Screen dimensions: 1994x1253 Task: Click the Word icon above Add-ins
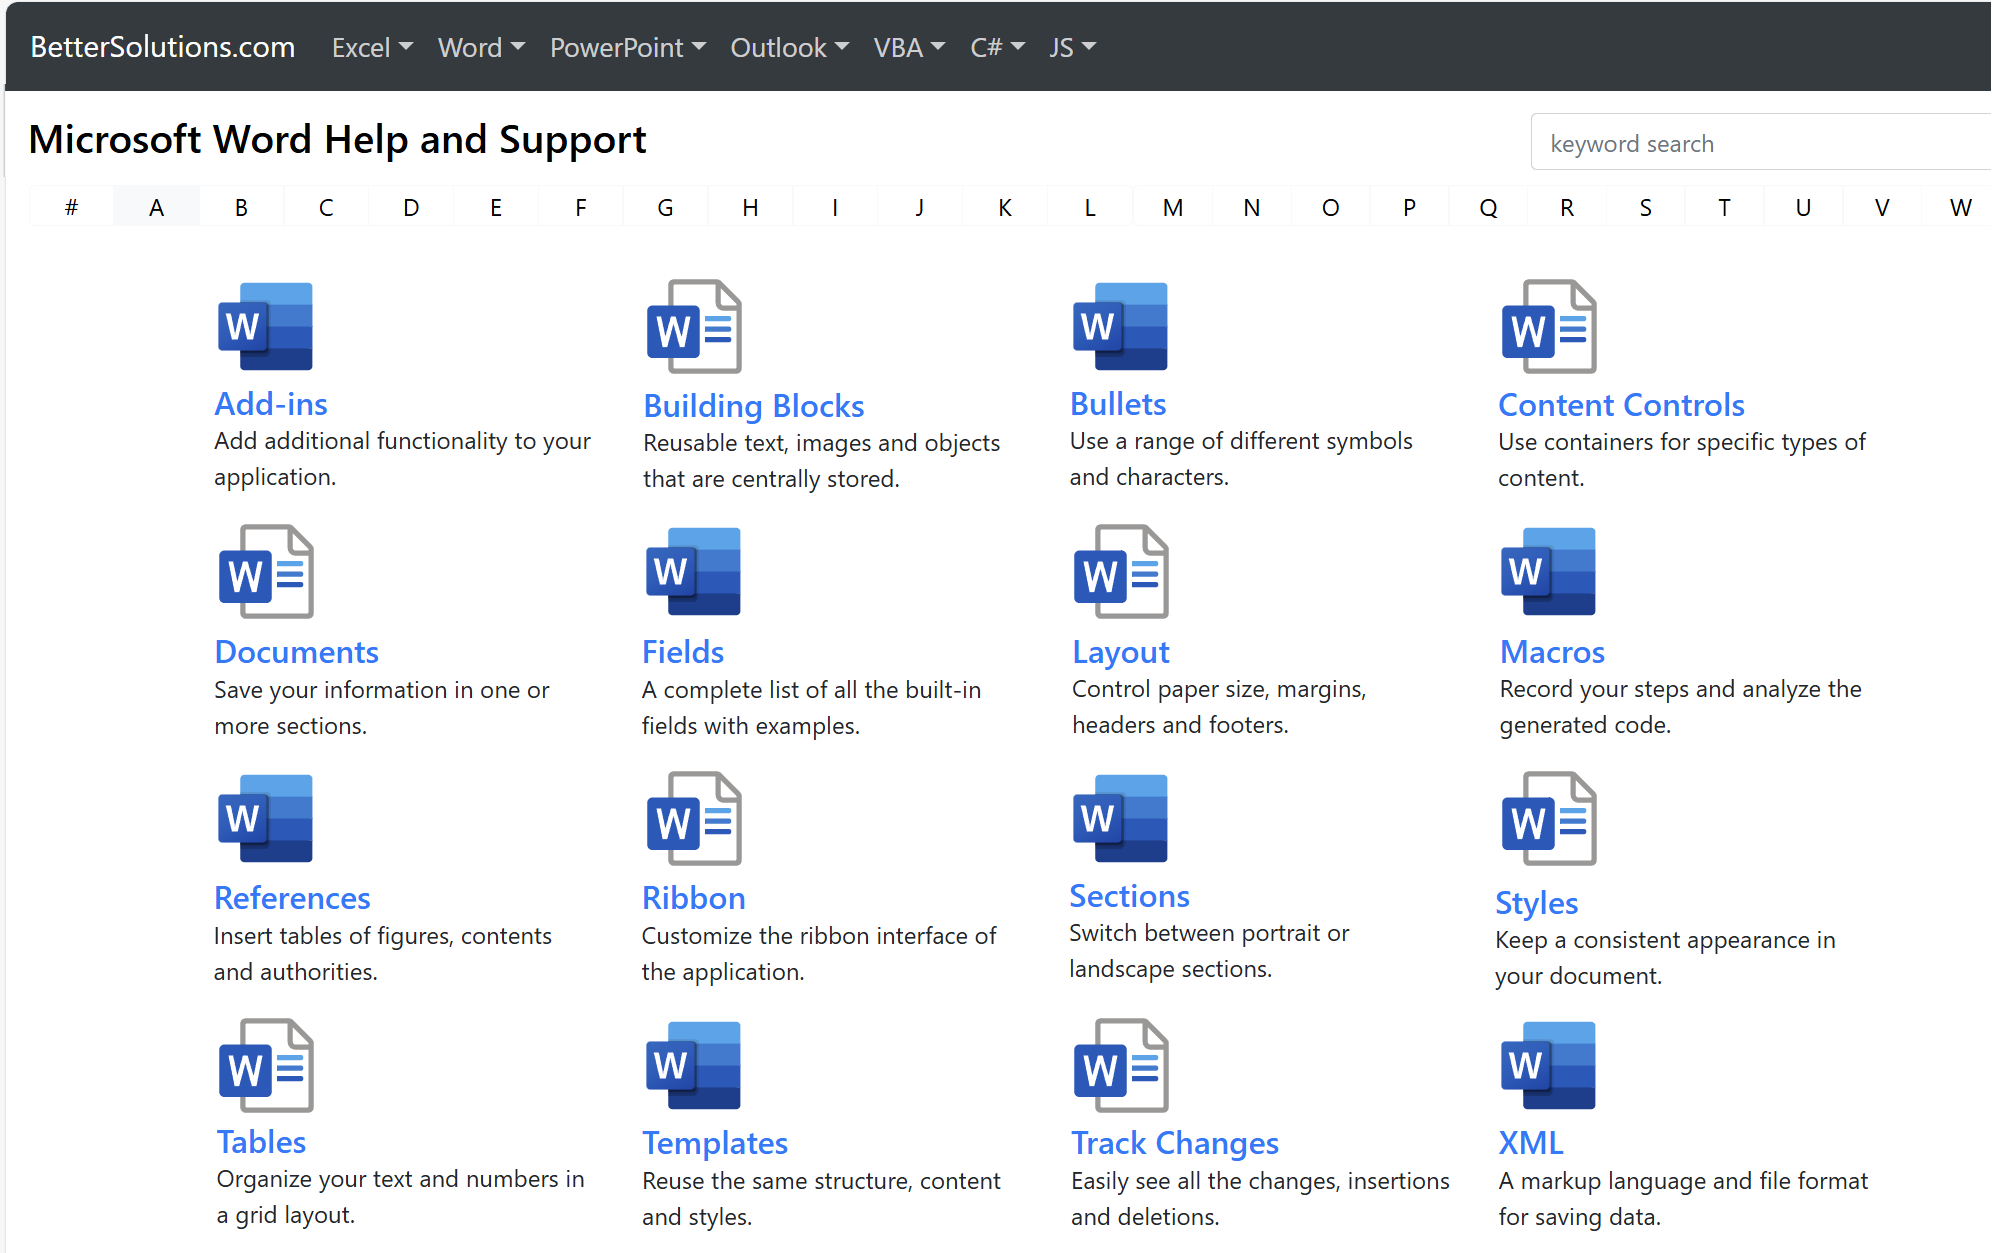coord(265,326)
